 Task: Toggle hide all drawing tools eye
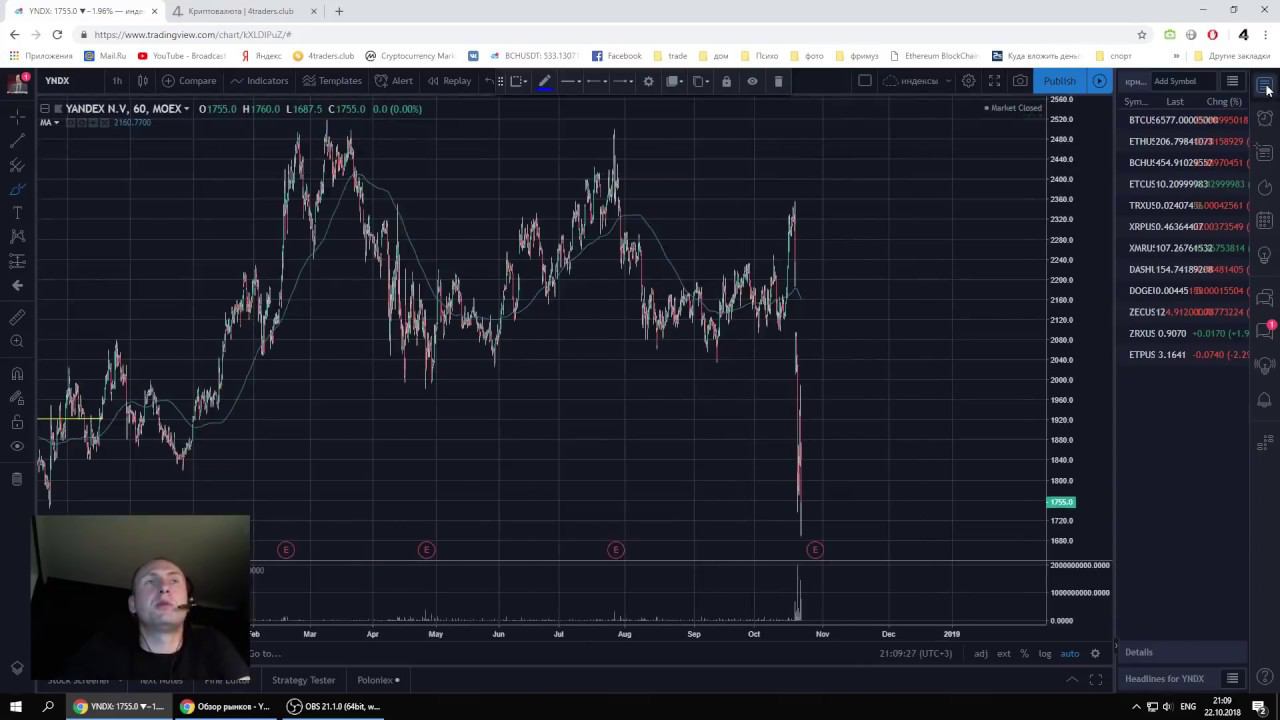tap(17, 446)
